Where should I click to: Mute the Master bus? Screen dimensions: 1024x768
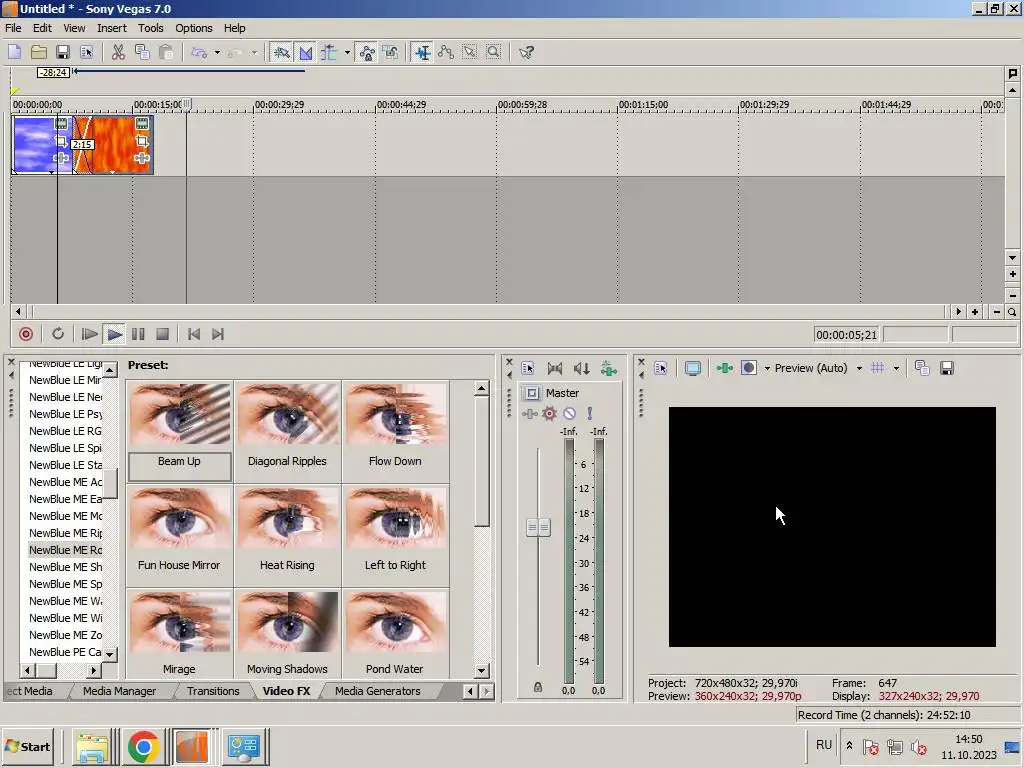pyautogui.click(x=569, y=413)
